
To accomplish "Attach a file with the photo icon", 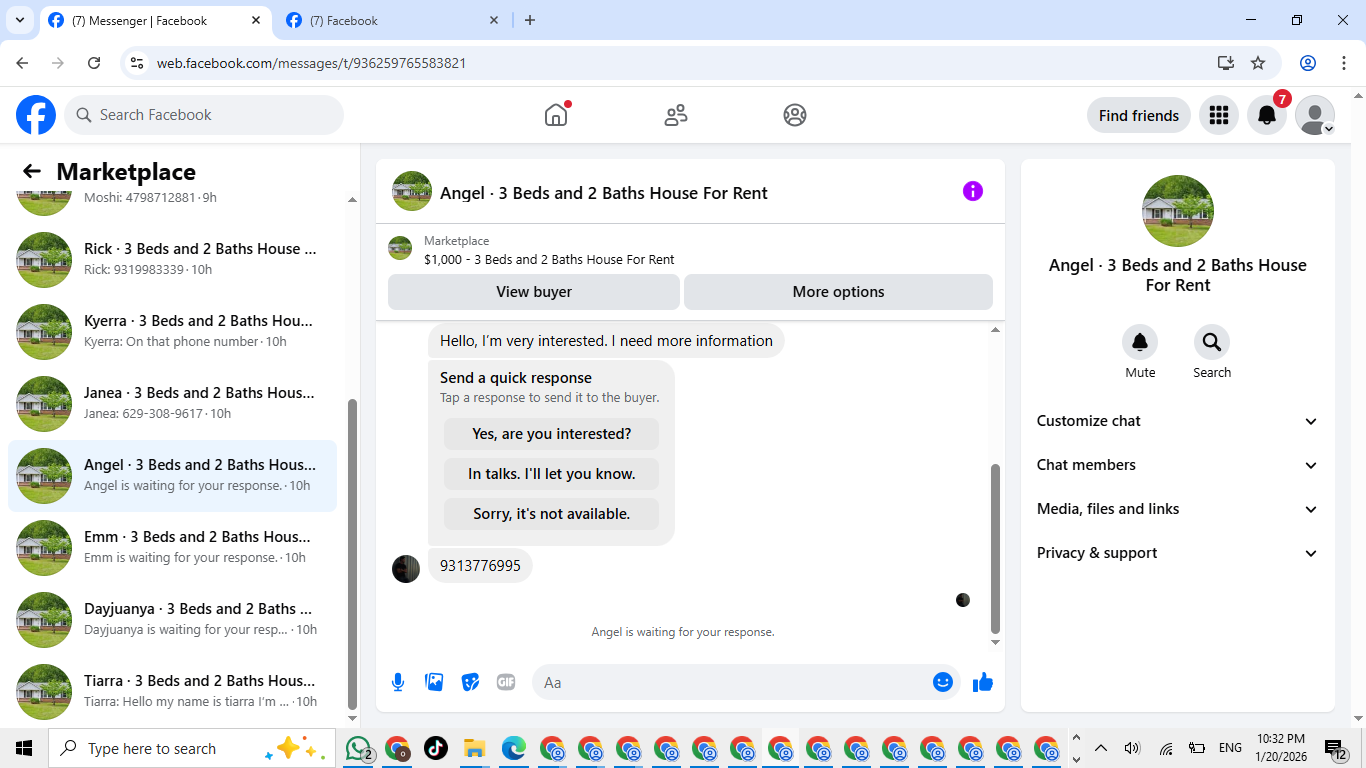I will [434, 682].
